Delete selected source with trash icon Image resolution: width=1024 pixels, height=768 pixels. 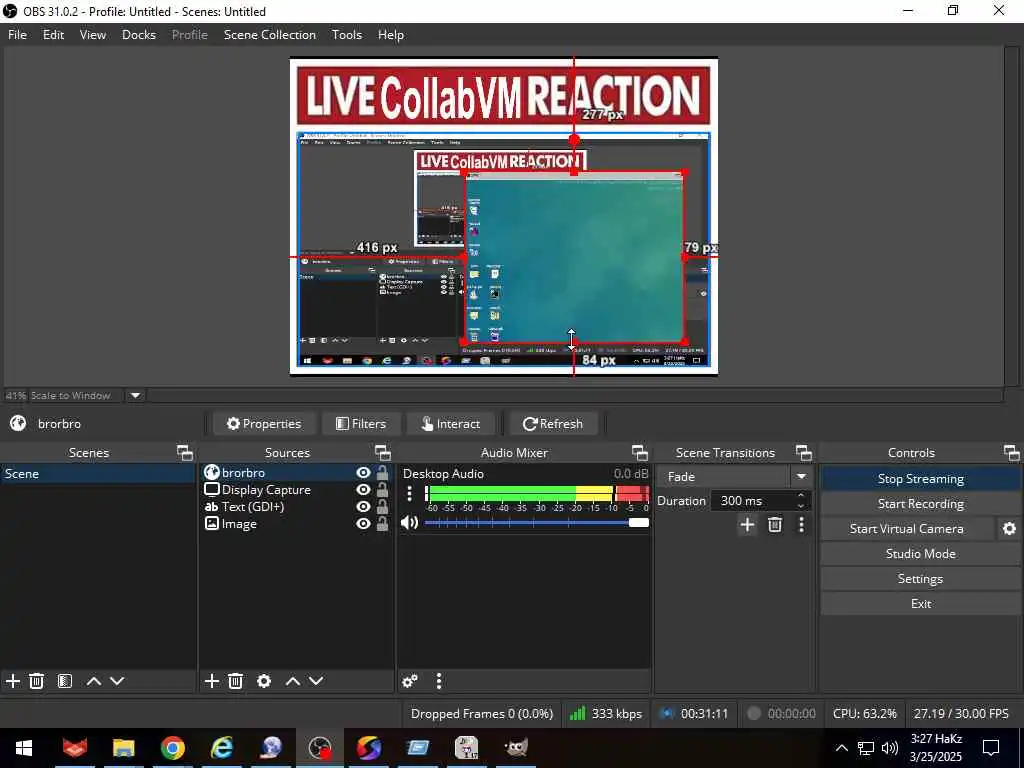236,681
